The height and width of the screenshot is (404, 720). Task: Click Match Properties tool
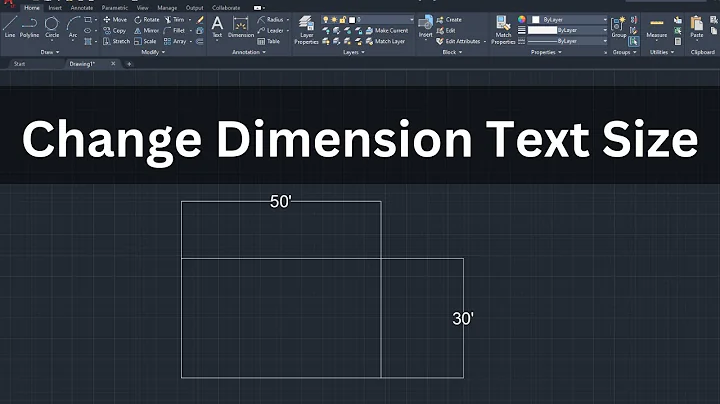(503, 29)
